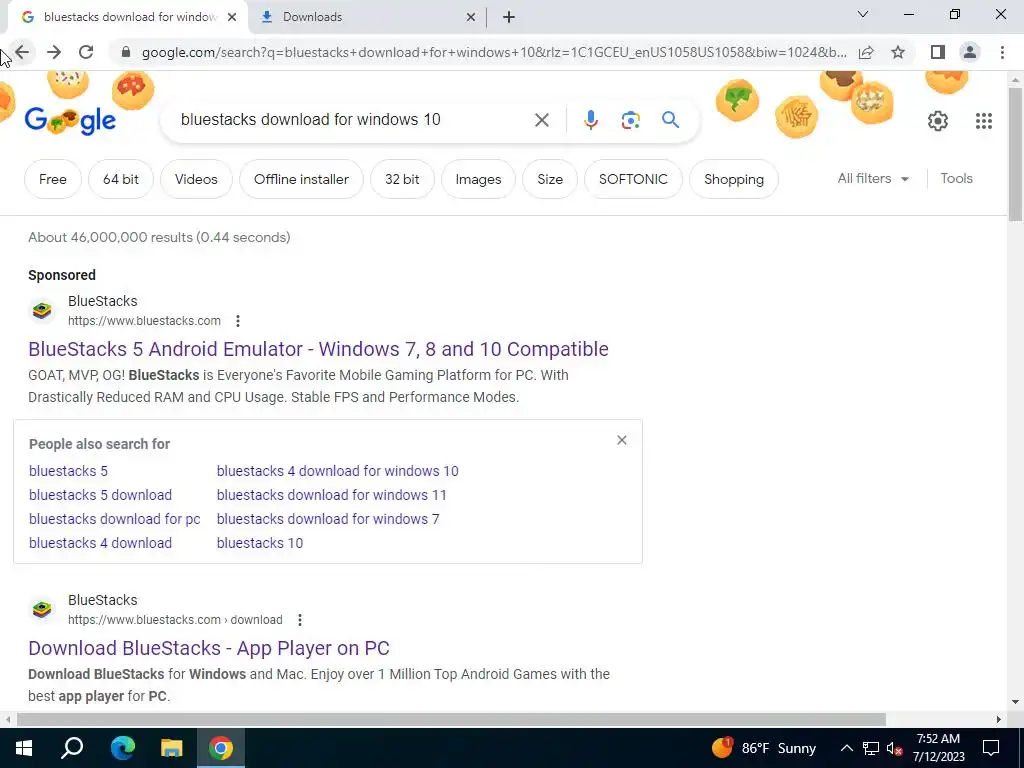
Task: Click the Chrome taskbar icon
Action: (x=221, y=748)
